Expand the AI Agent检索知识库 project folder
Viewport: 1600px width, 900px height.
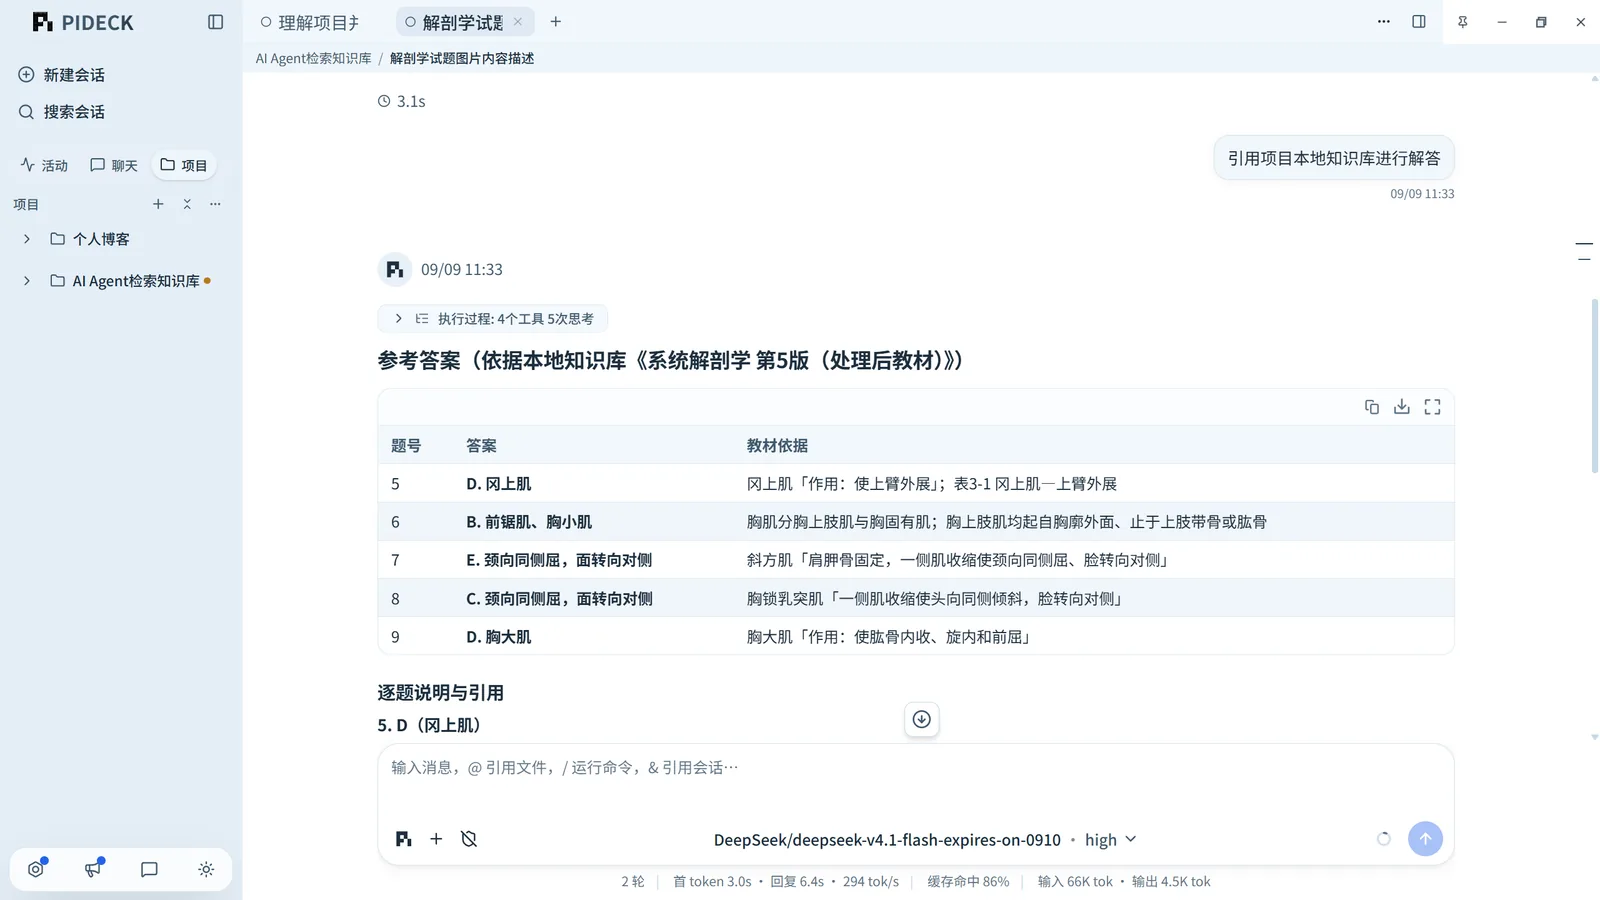27,281
